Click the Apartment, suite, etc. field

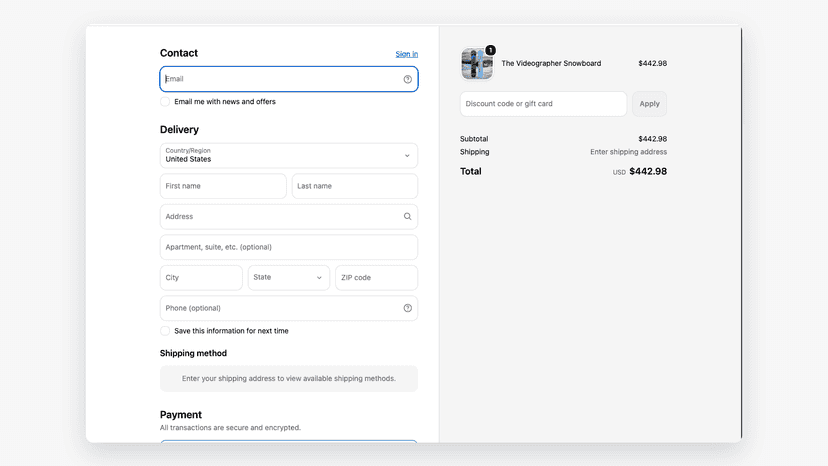(289, 247)
